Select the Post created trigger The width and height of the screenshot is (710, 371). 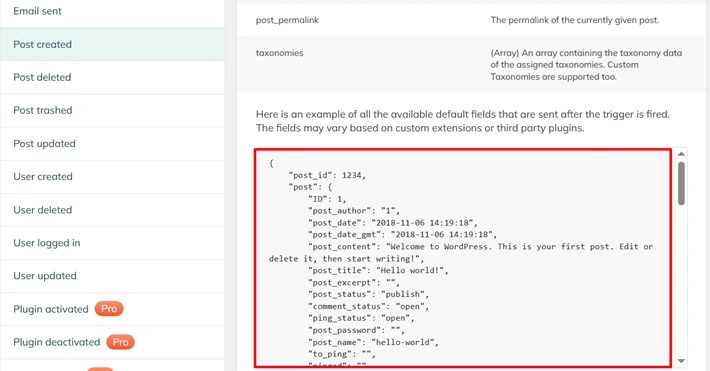point(112,44)
